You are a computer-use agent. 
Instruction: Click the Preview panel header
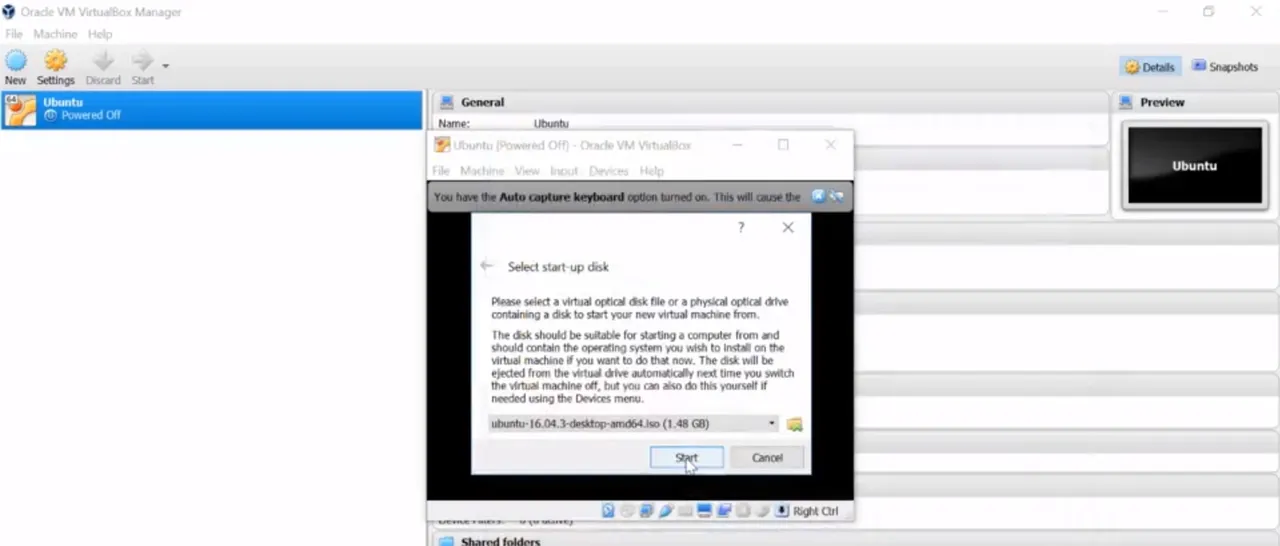(1193, 102)
